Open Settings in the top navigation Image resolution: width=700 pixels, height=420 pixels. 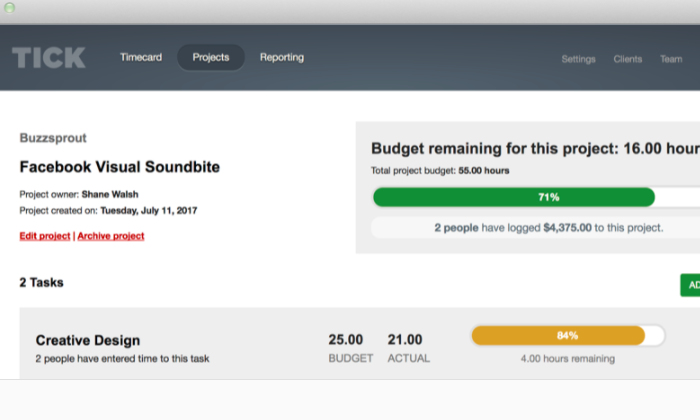[x=578, y=59]
